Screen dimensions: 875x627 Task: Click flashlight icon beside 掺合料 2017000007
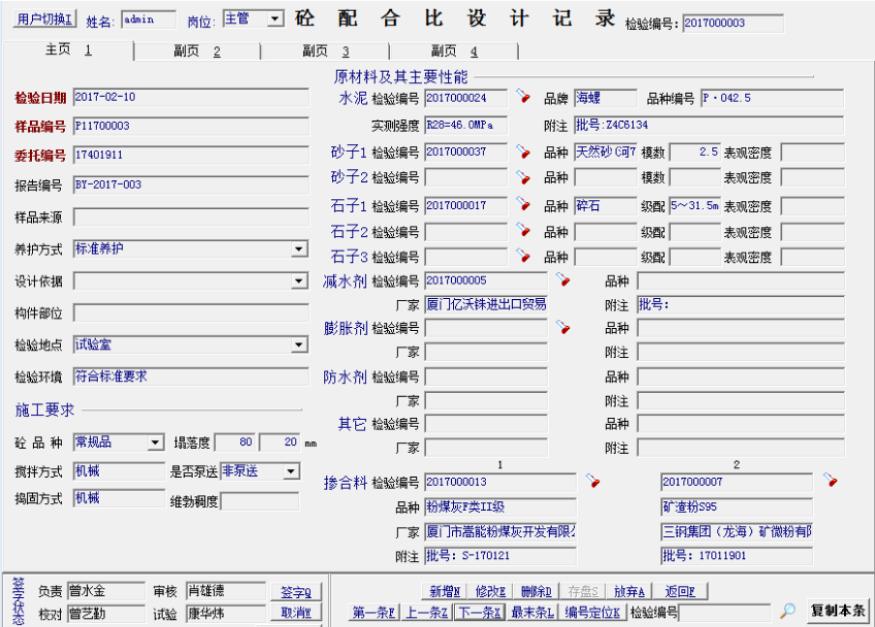[830, 480]
